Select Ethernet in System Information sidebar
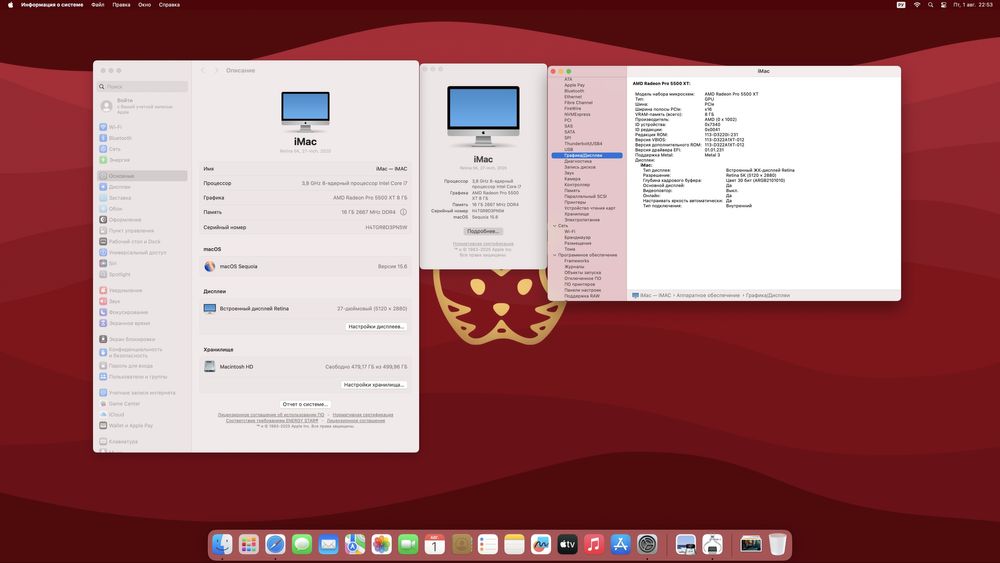Screen dimensions: 1000x563 (573, 97)
